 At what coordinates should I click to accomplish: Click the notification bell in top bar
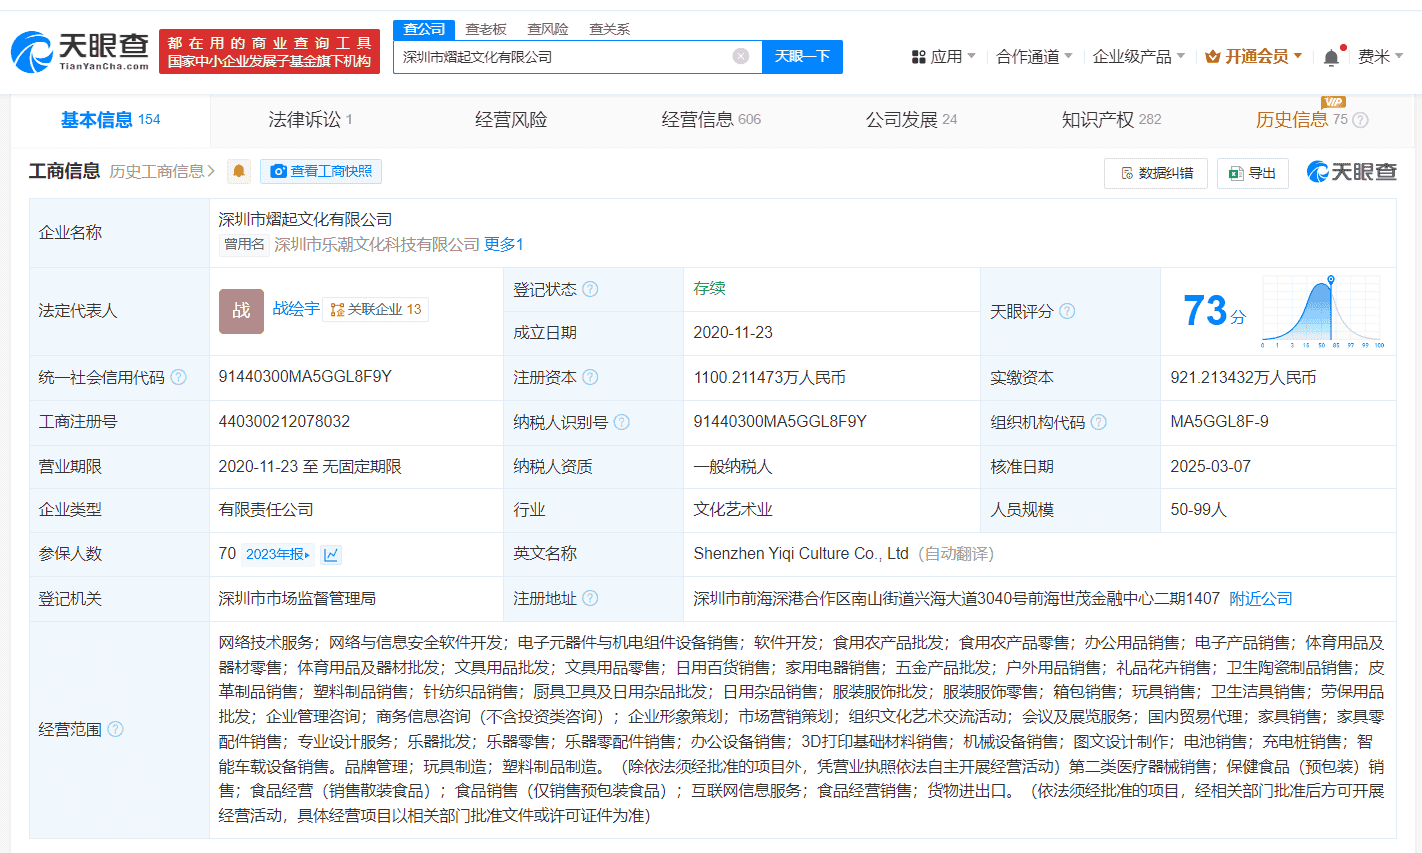coord(1330,56)
